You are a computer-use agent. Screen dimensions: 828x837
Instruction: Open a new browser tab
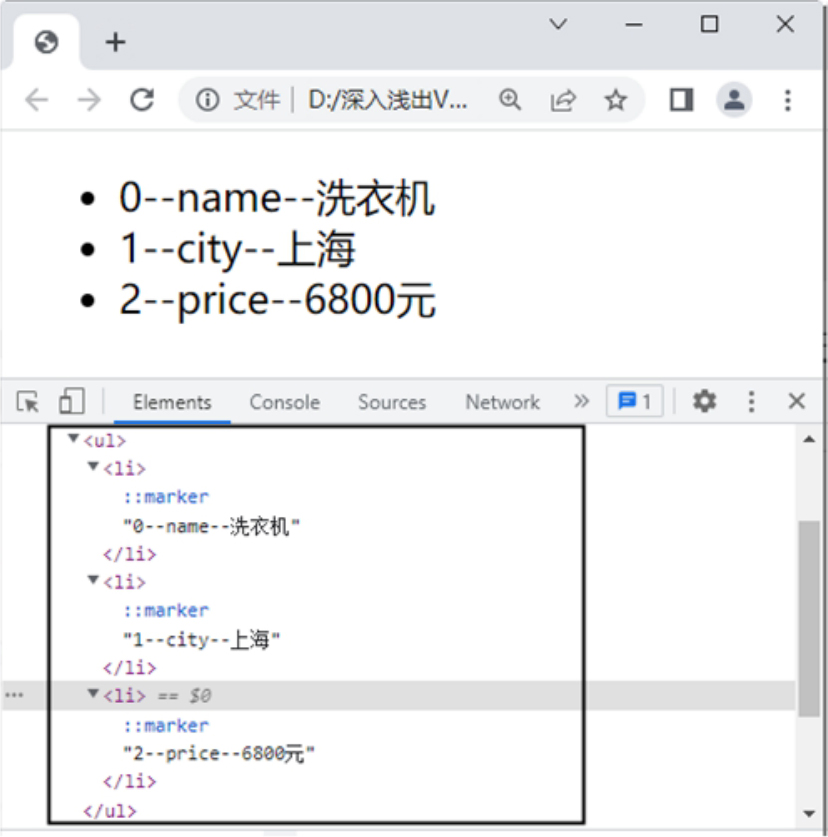116,42
